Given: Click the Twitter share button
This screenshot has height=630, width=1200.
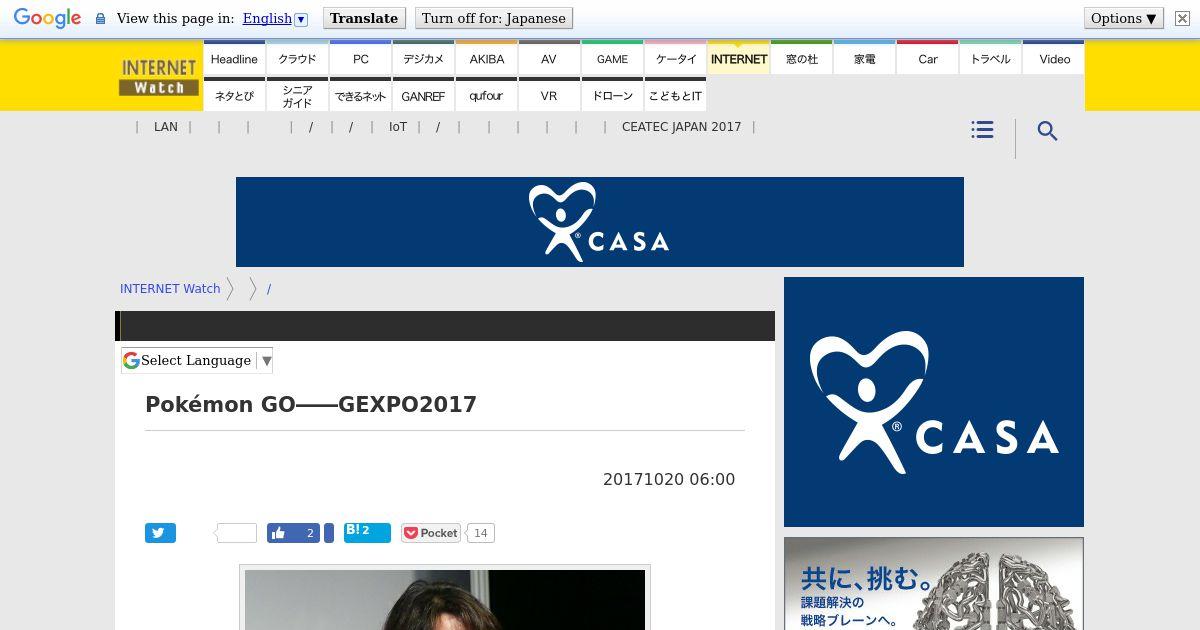Looking at the screenshot, I should click(160, 533).
